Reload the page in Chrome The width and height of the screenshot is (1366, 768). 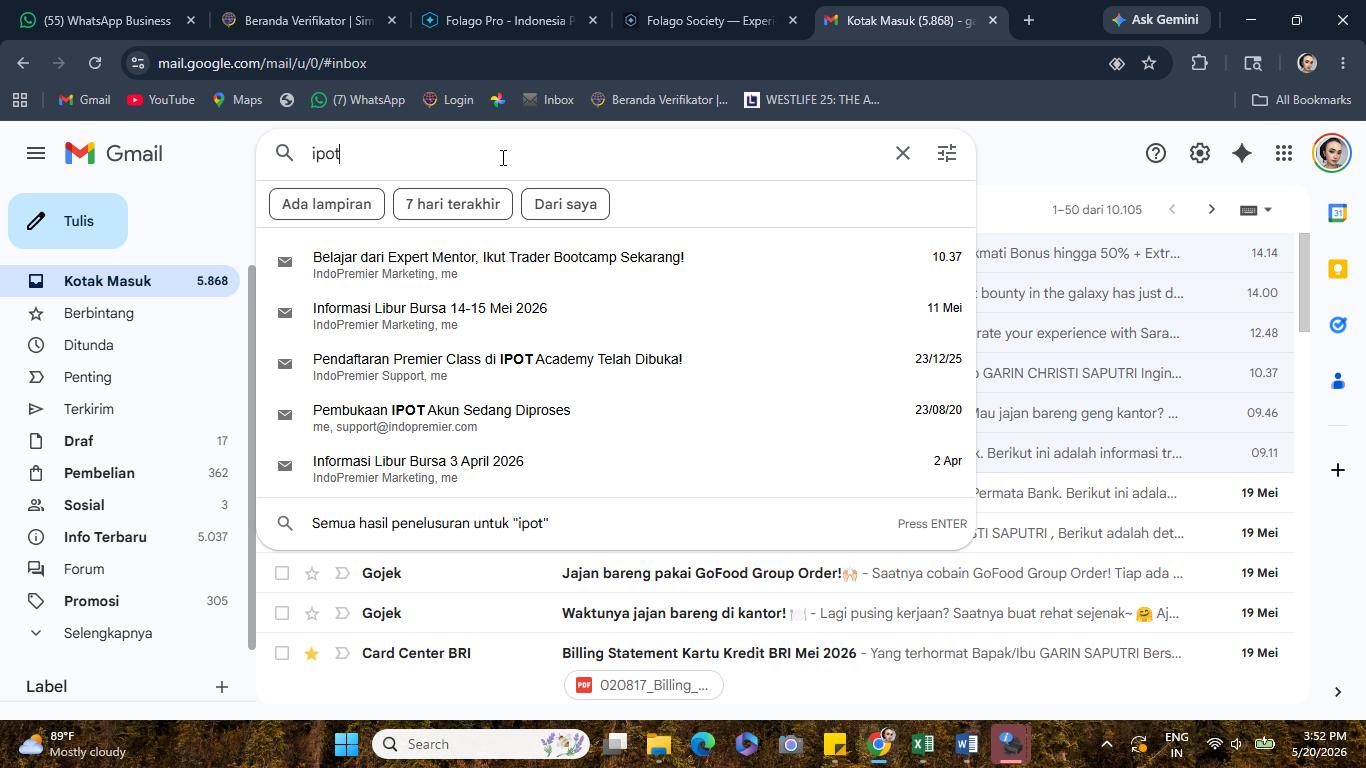click(94, 63)
